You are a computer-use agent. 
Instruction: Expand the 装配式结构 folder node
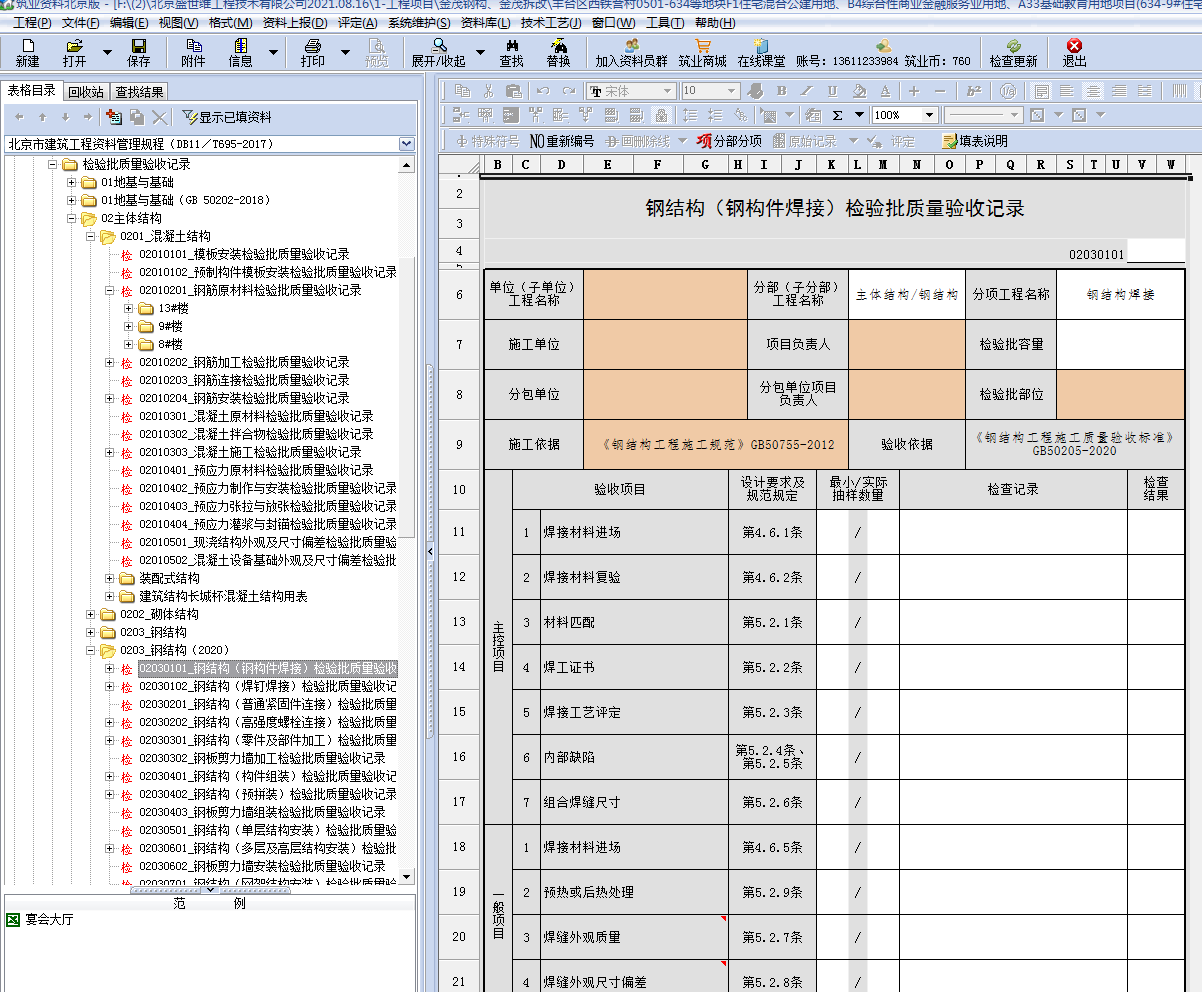tap(110, 578)
